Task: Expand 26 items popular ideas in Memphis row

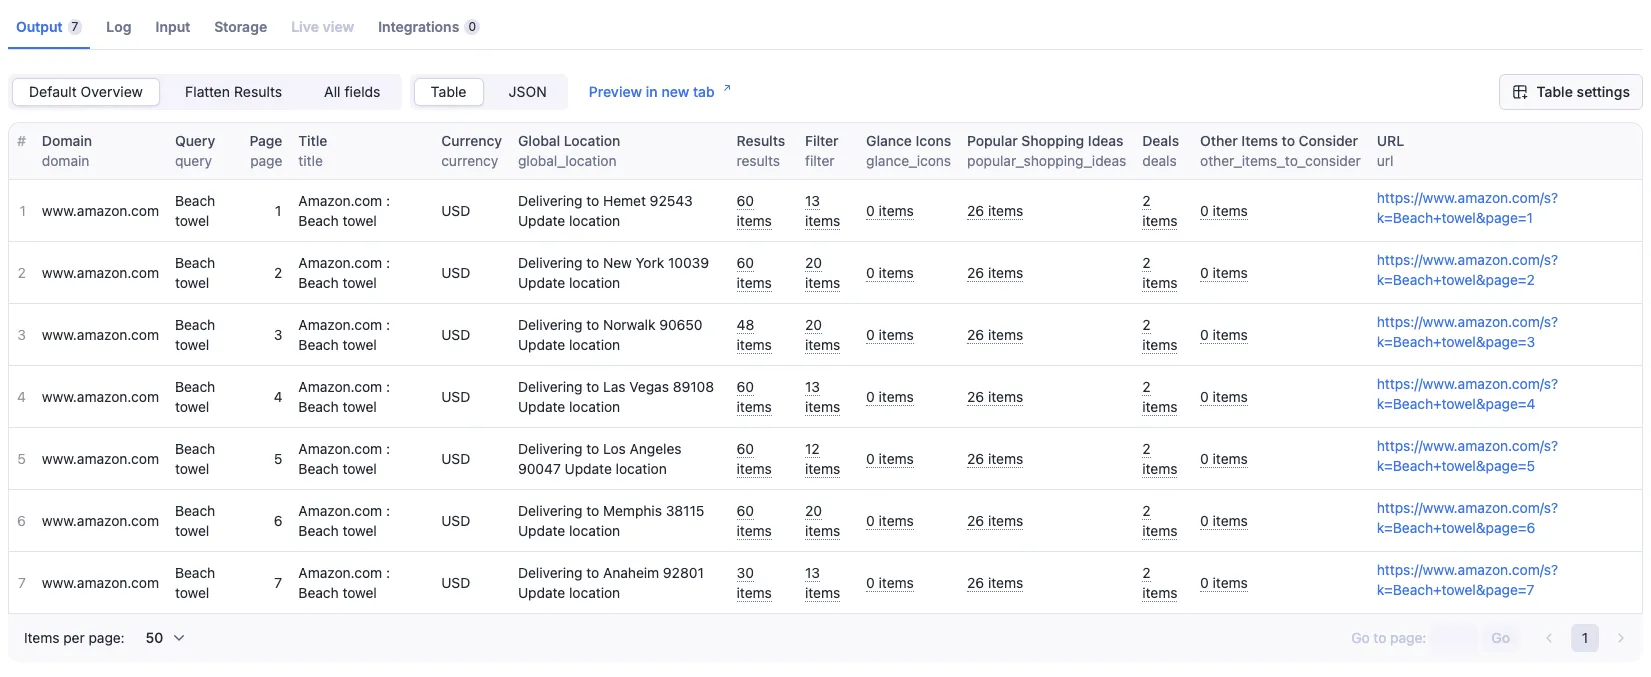Action: (995, 521)
